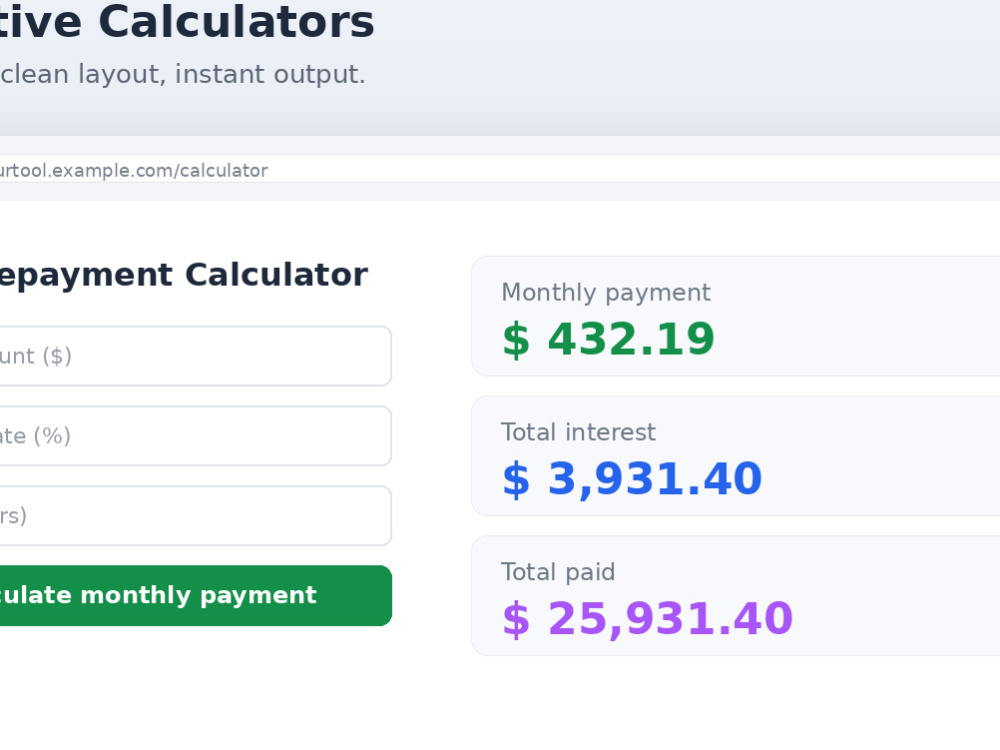Image resolution: width=1000 pixels, height=750 pixels.
Task: Click the ($) symbol in amount placeholder
Action: [x=57, y=356]
